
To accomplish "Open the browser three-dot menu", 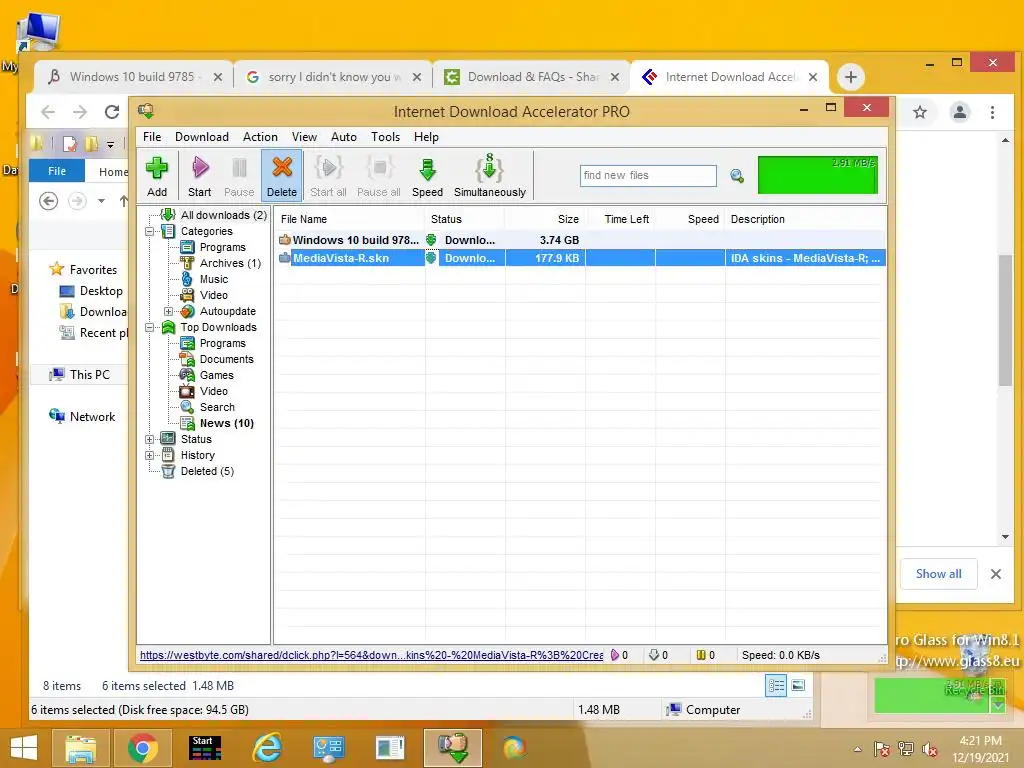I will coord(993,112).
